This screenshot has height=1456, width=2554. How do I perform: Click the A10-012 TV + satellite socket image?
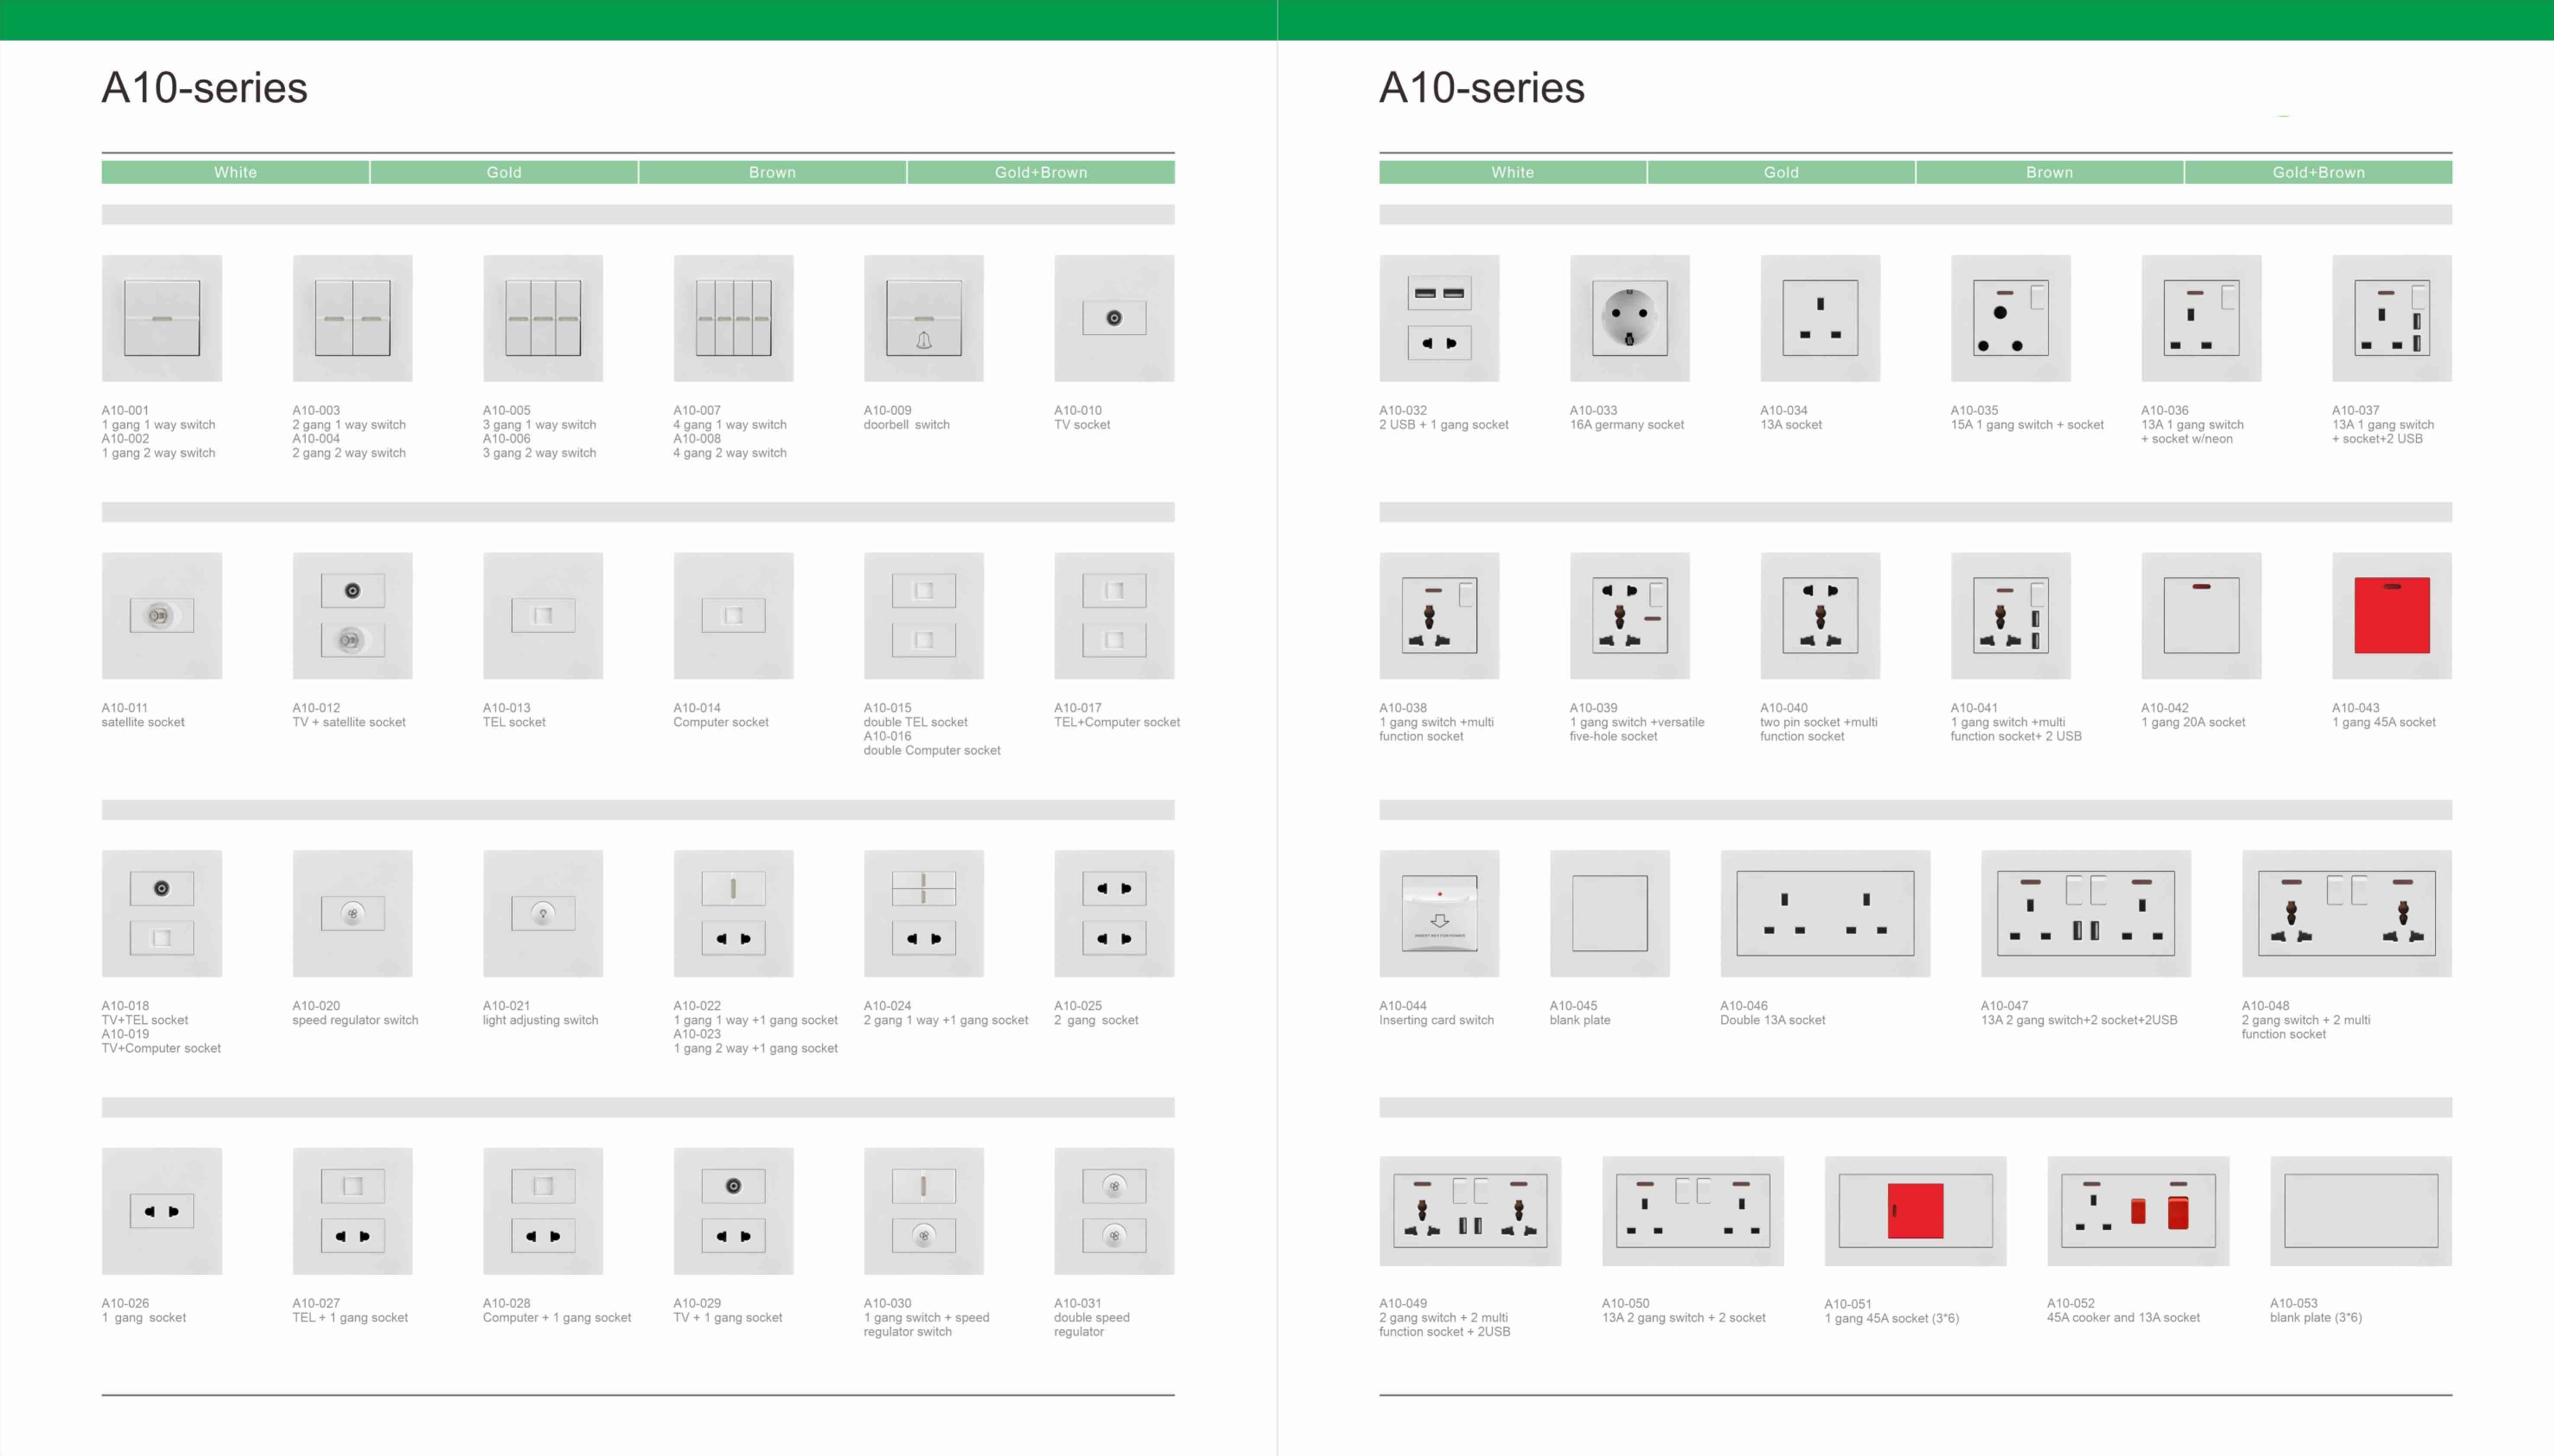tap(352, 616)
